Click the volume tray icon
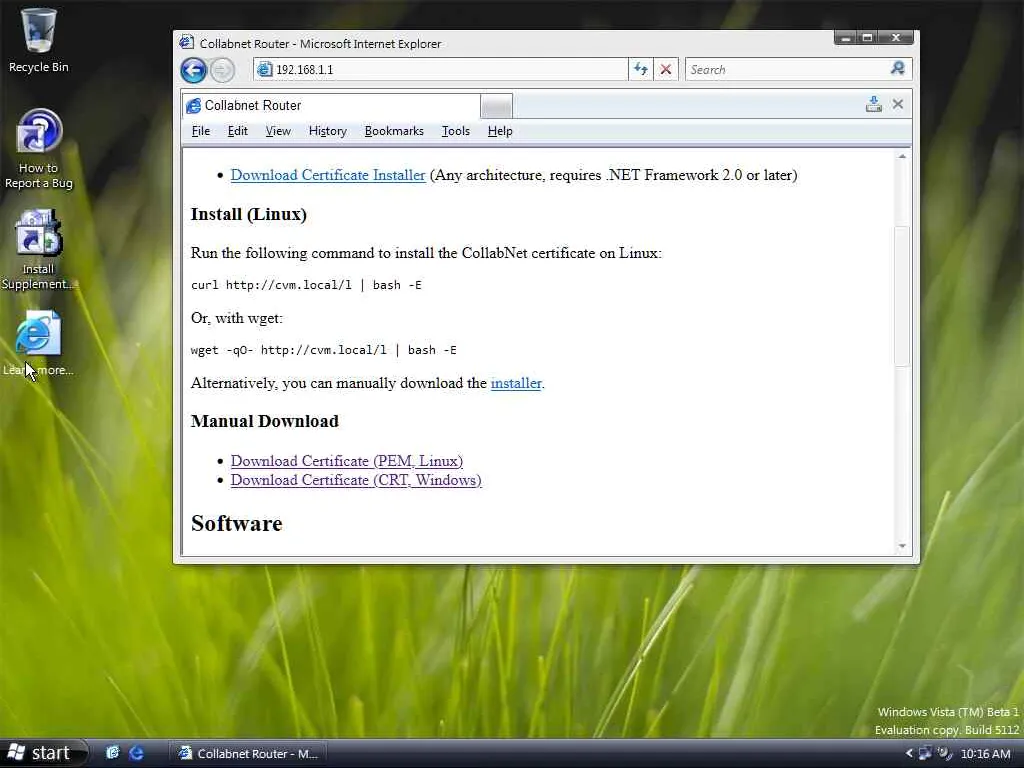This screenshot has height=768, width=1024. pos(944,754)
